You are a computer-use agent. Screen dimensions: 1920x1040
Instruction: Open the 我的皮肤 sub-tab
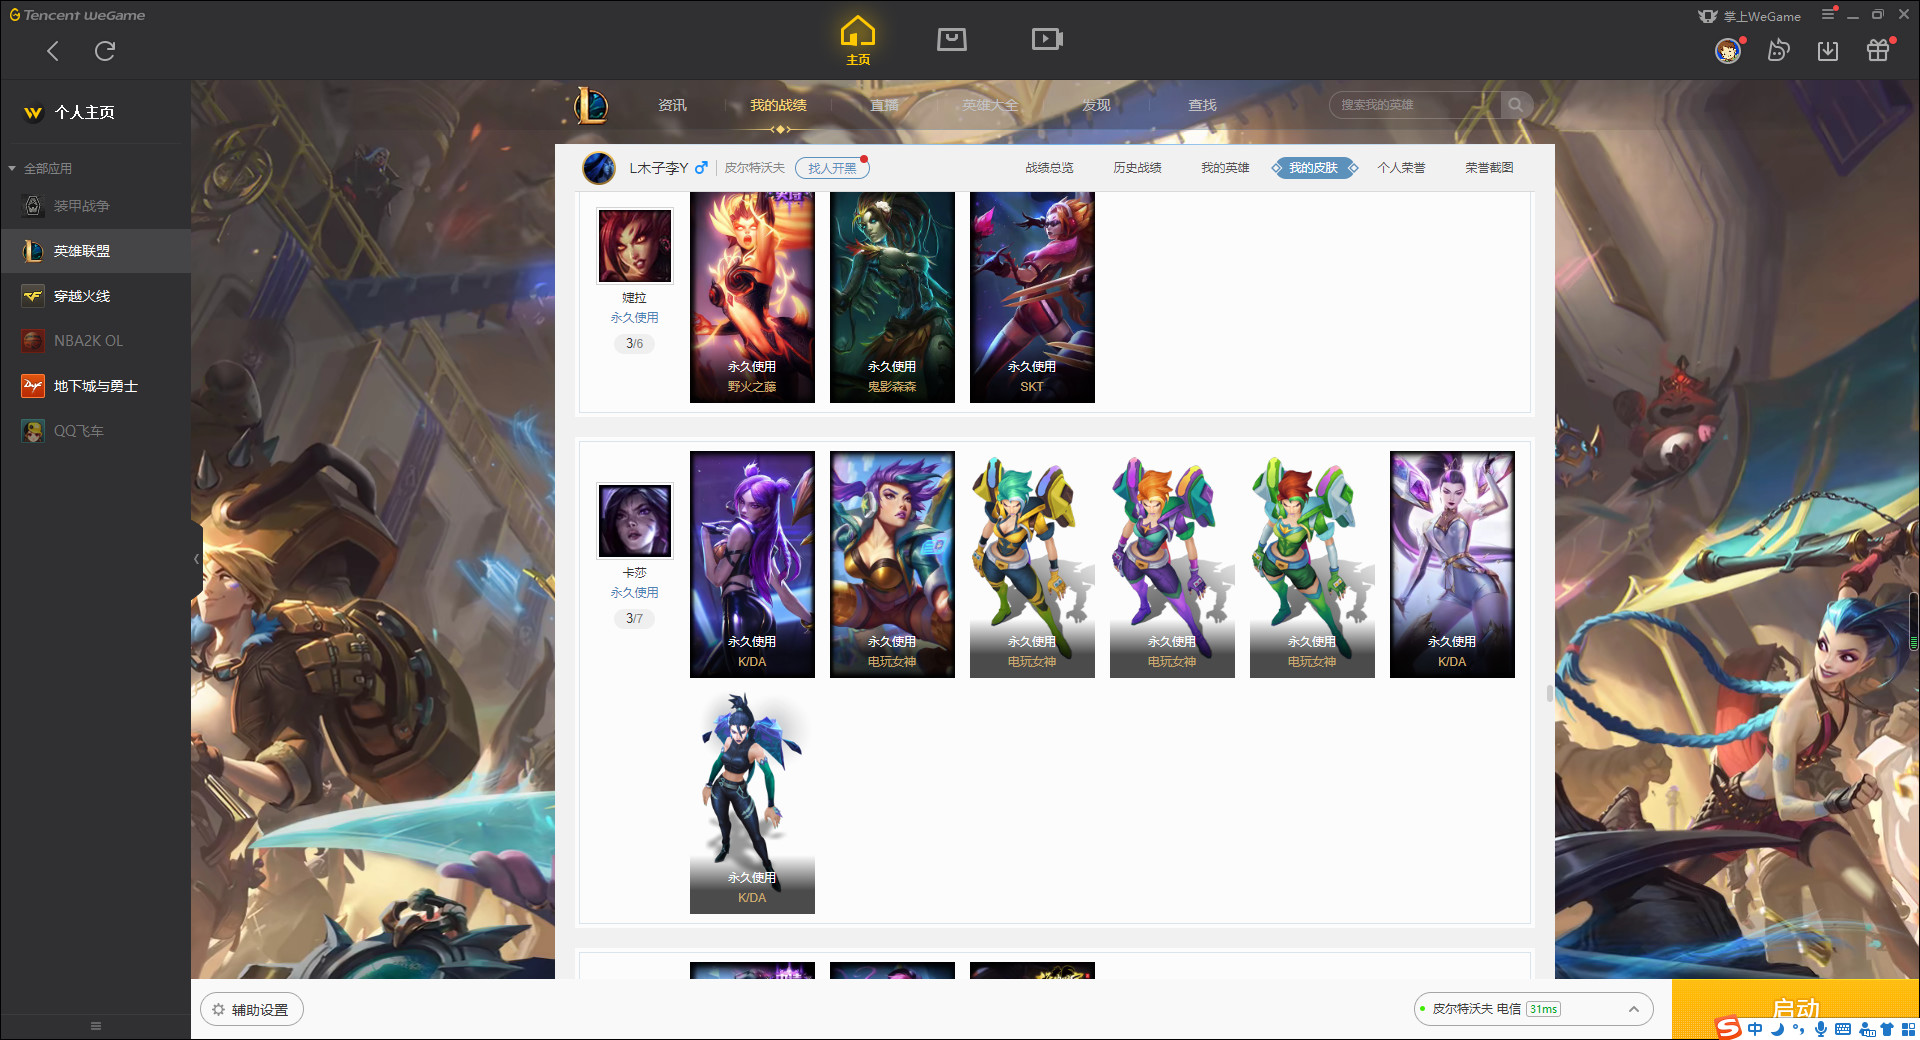[x=1313, y=168]
